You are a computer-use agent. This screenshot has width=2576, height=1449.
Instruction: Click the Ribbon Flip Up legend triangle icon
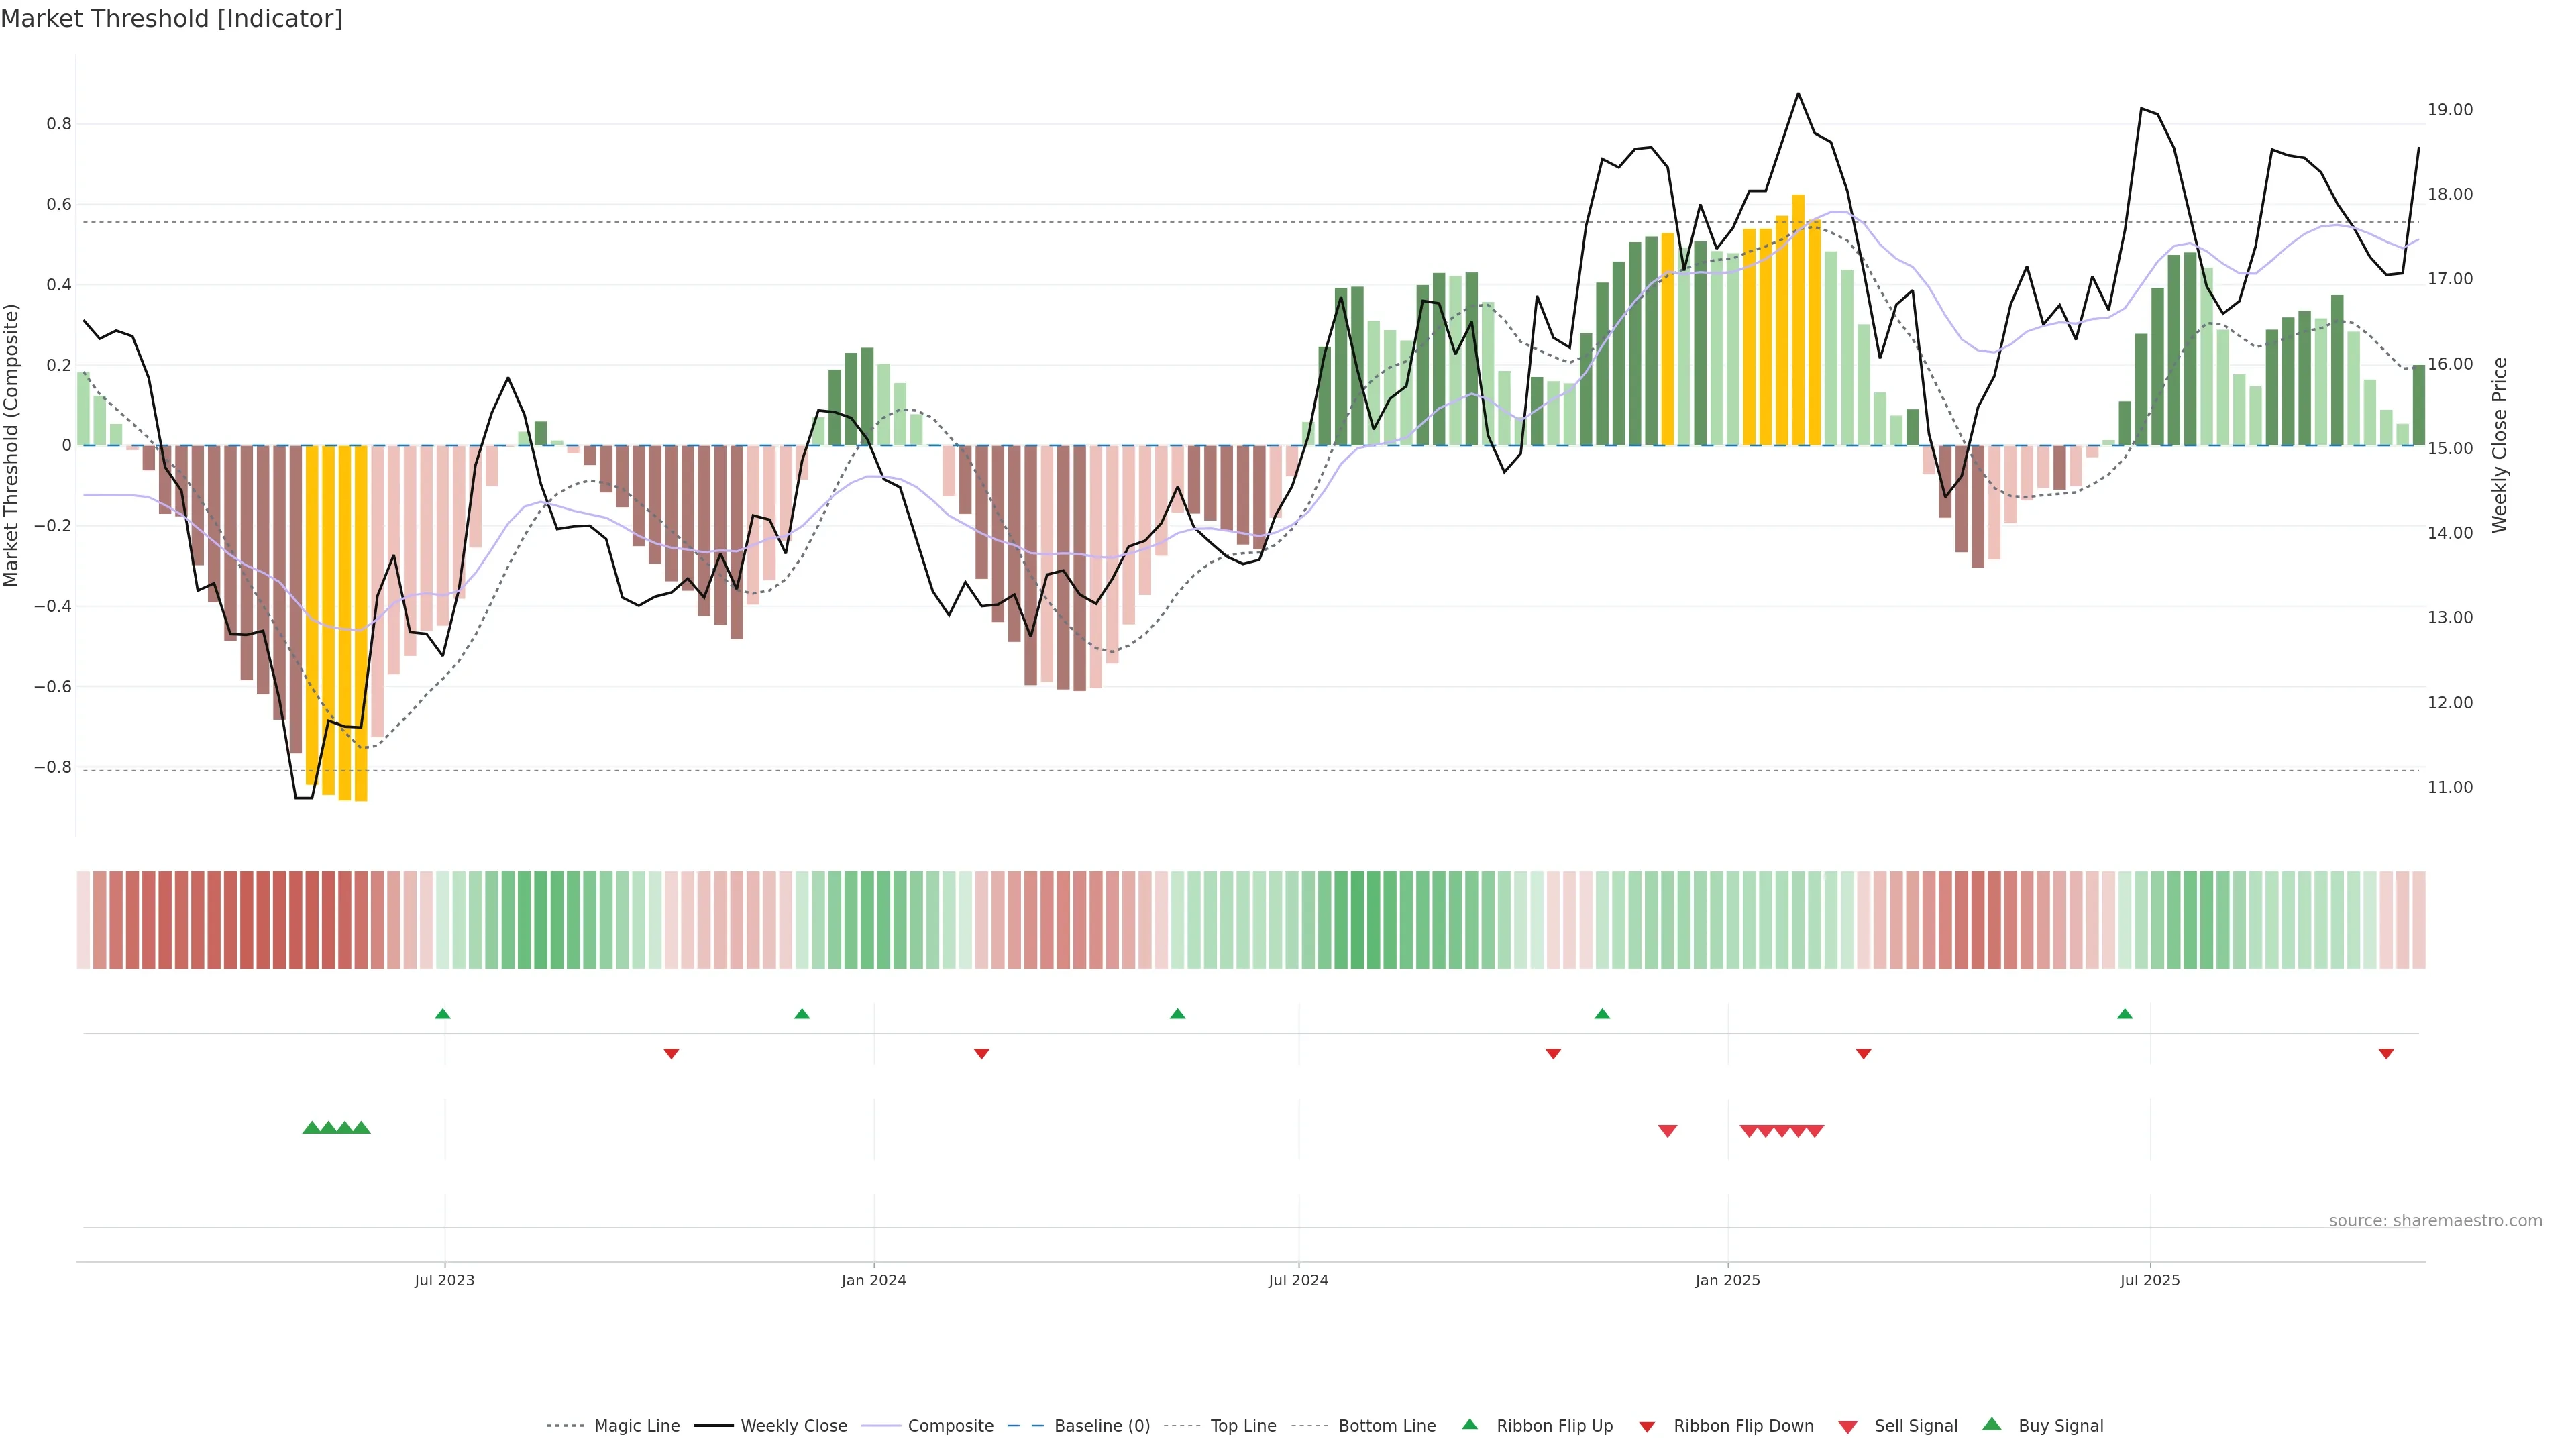click(x=1469, y=1424)
